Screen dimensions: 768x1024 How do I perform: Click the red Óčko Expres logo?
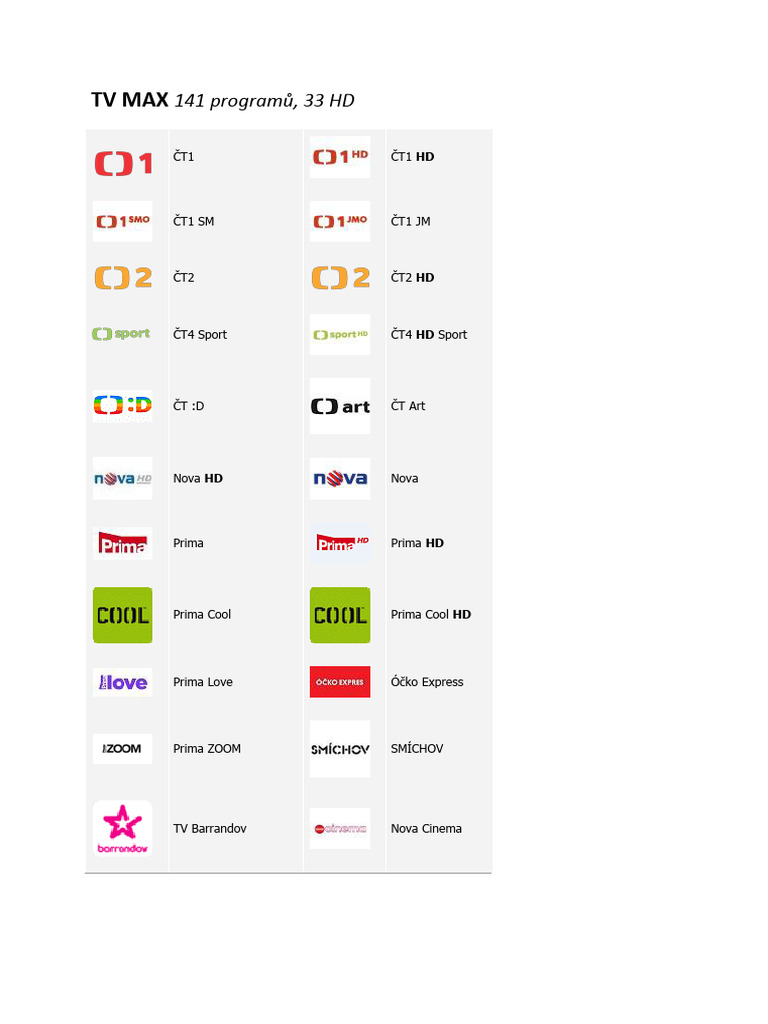[x=340, y=682]
